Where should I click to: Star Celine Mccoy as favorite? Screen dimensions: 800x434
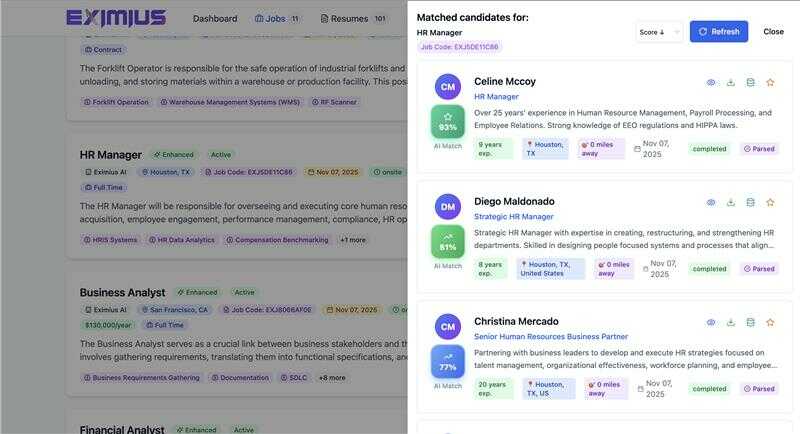coord(770,82)
